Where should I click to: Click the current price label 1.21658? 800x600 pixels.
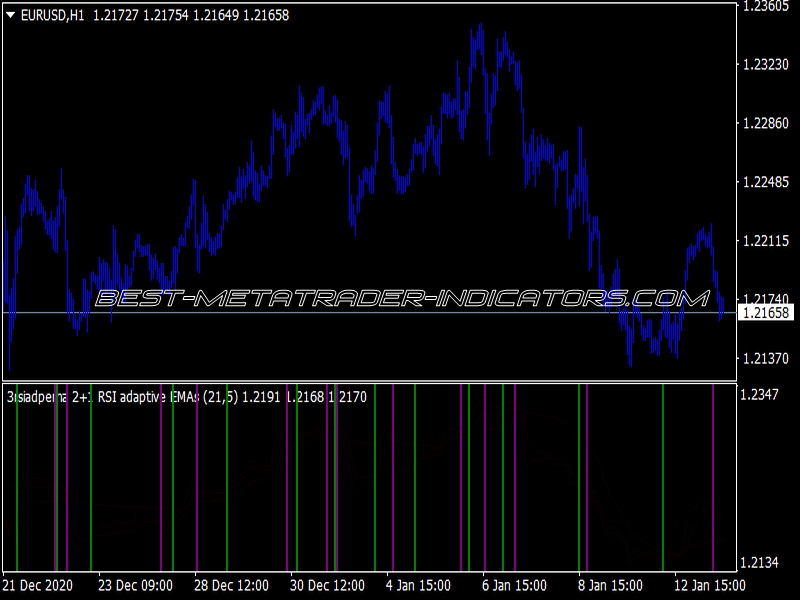pos(766,313)
